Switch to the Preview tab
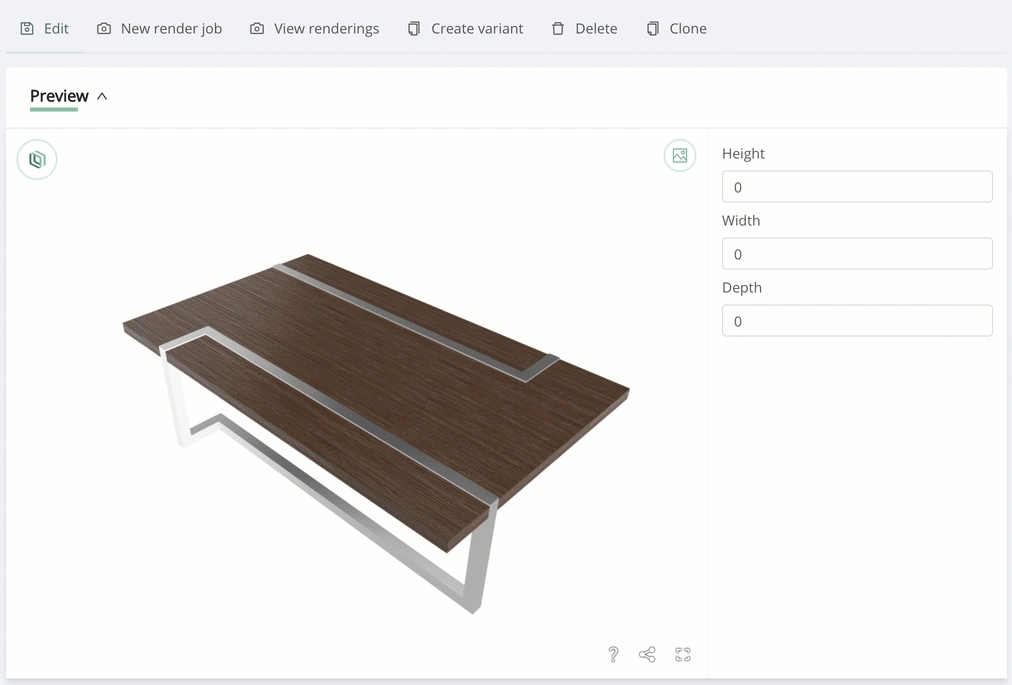 click(x=59, y=96)
